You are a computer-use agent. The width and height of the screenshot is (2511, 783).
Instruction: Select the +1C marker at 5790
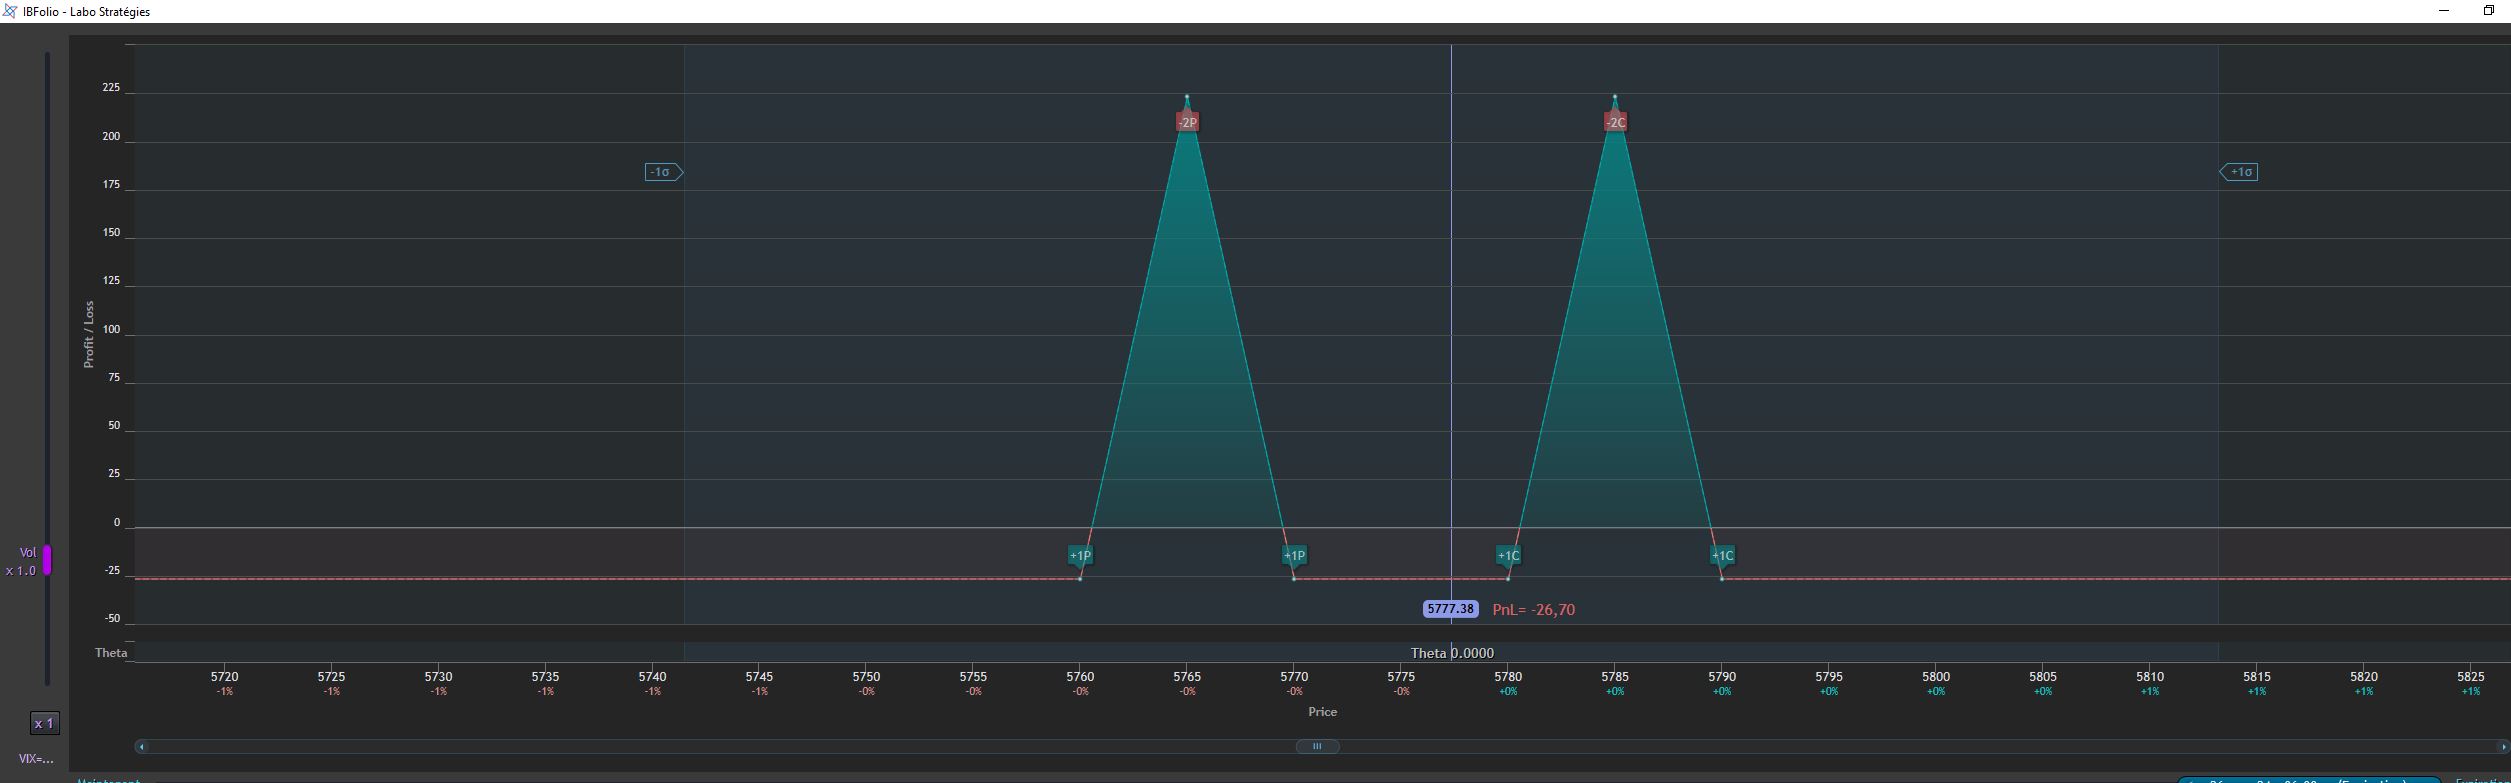tap(1722, 555)
